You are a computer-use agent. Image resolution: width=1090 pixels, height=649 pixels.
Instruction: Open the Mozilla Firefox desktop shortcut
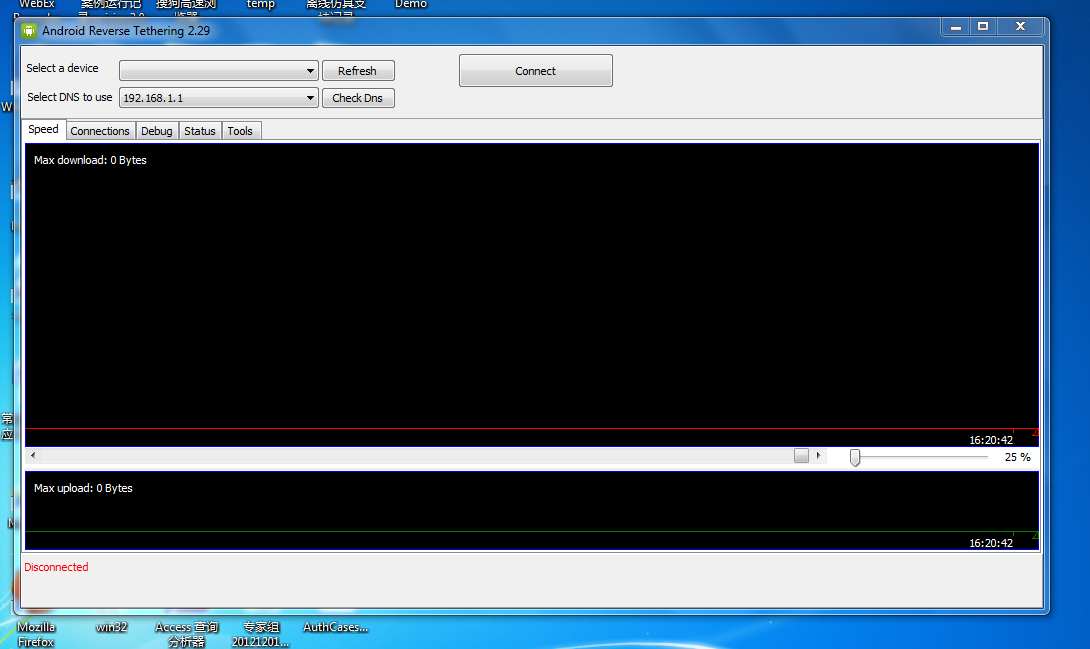(x=35, y=634)
